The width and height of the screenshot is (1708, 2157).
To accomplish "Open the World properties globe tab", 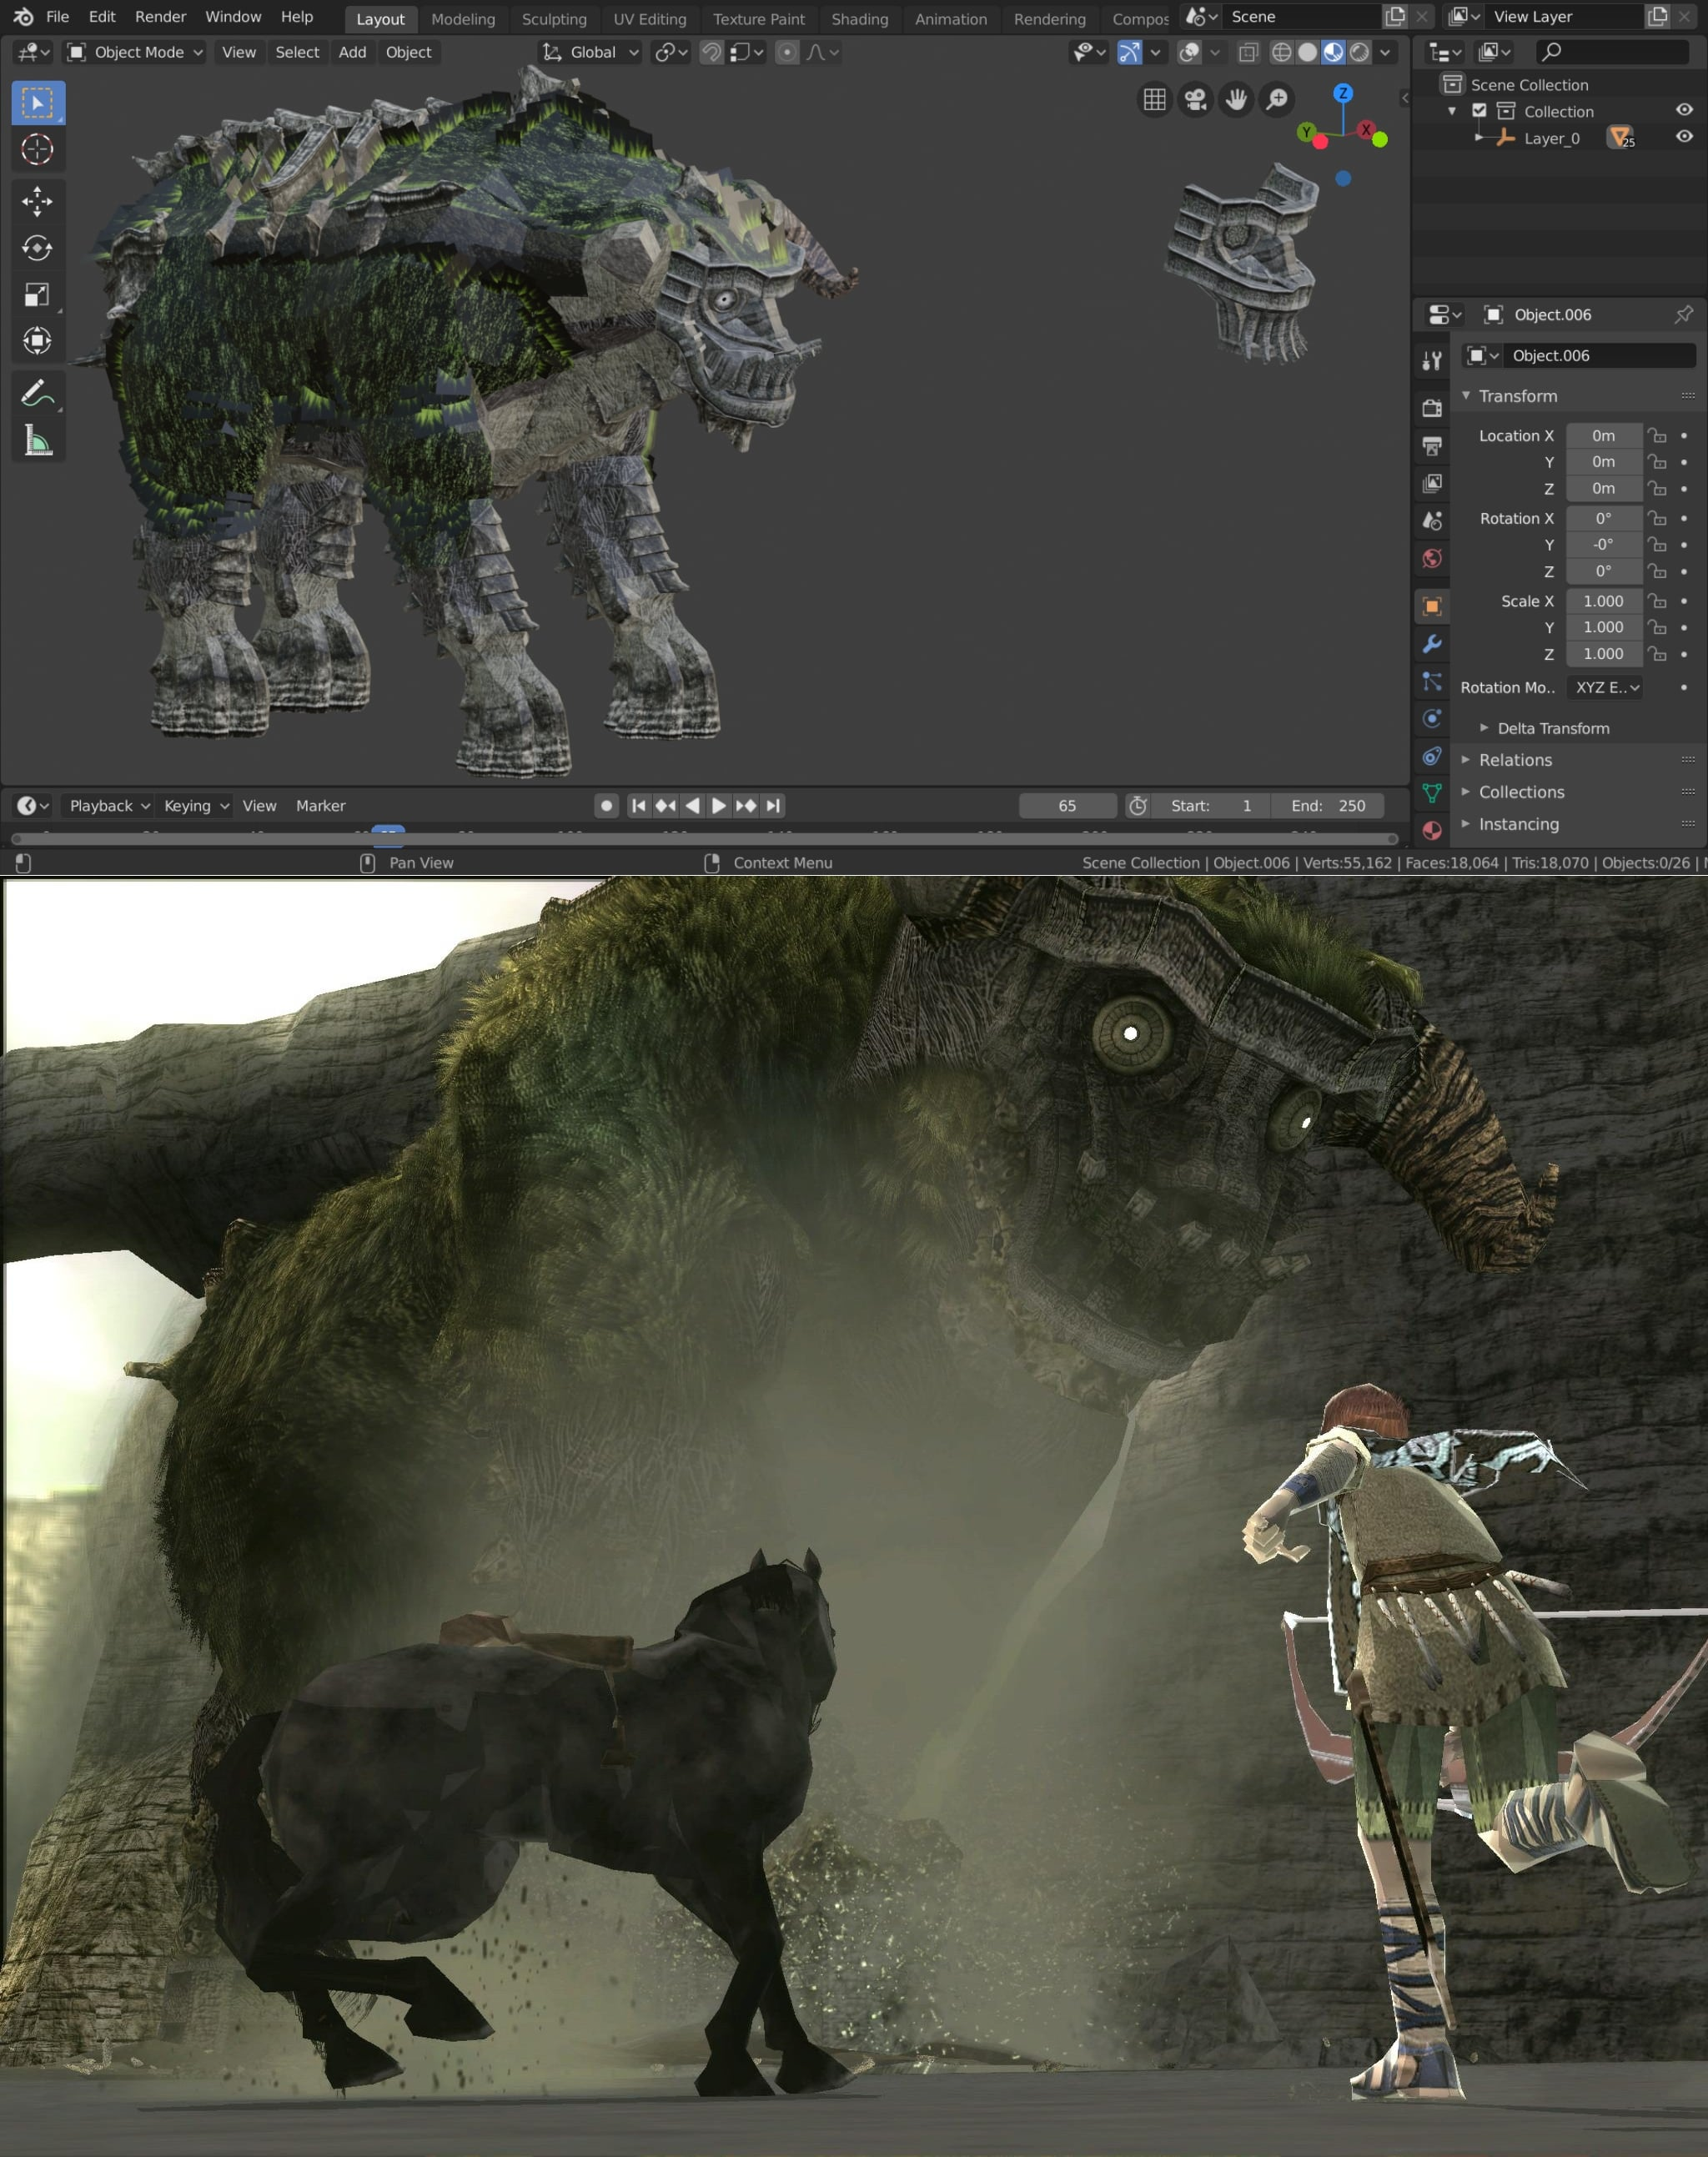I will [x=1432, y=558].
